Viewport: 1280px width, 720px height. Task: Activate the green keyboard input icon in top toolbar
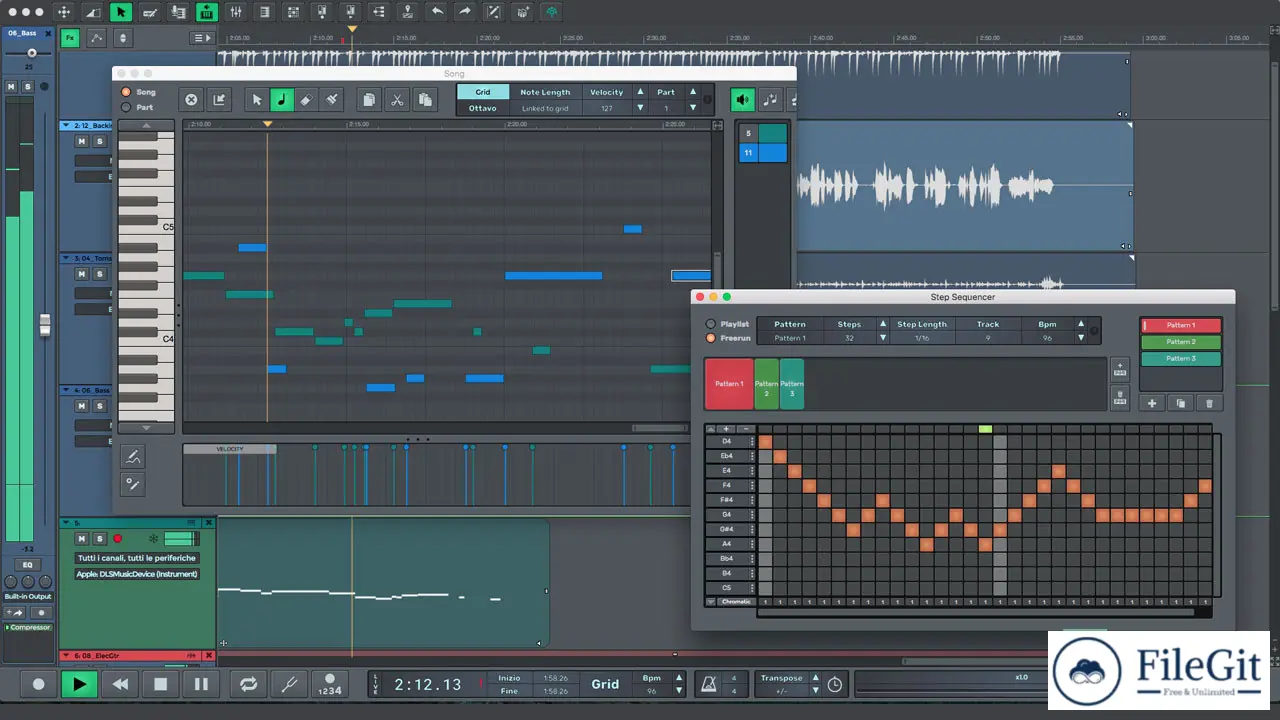click(207, 12)
